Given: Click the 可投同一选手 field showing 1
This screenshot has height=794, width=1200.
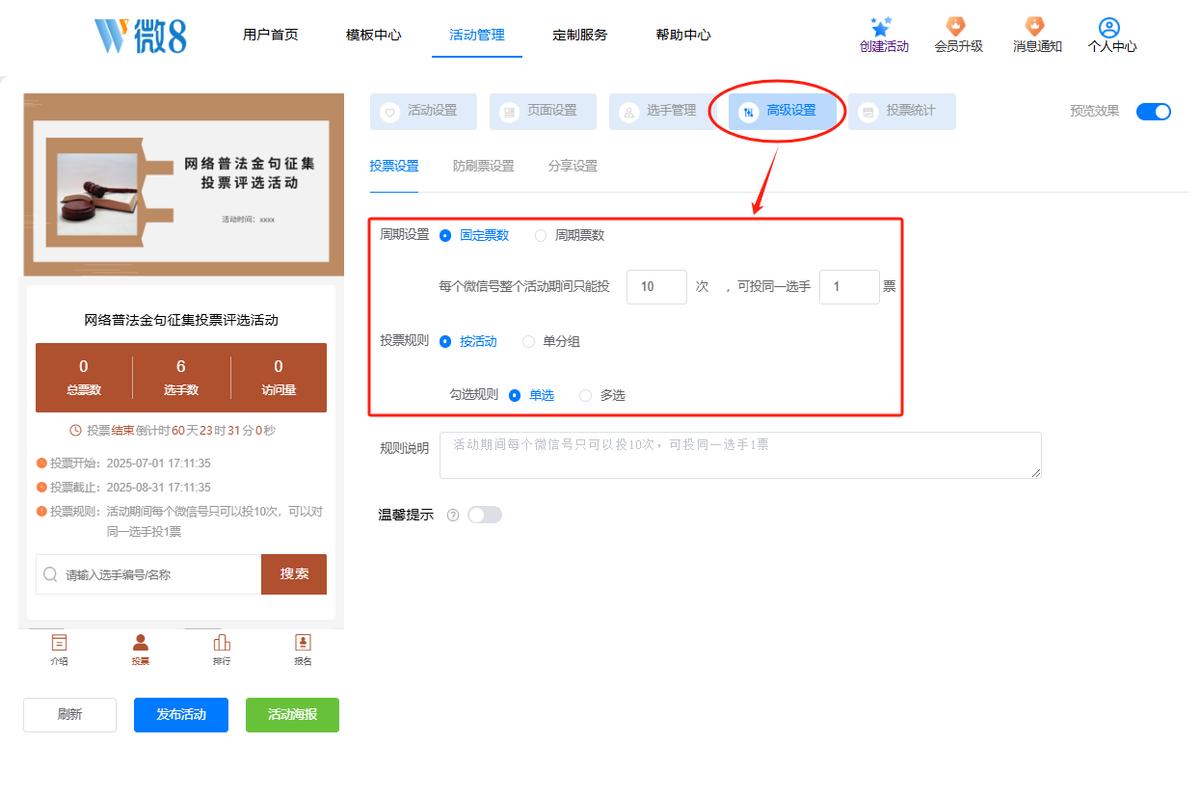Looking at the screenshot, I should tap(849, 287).
